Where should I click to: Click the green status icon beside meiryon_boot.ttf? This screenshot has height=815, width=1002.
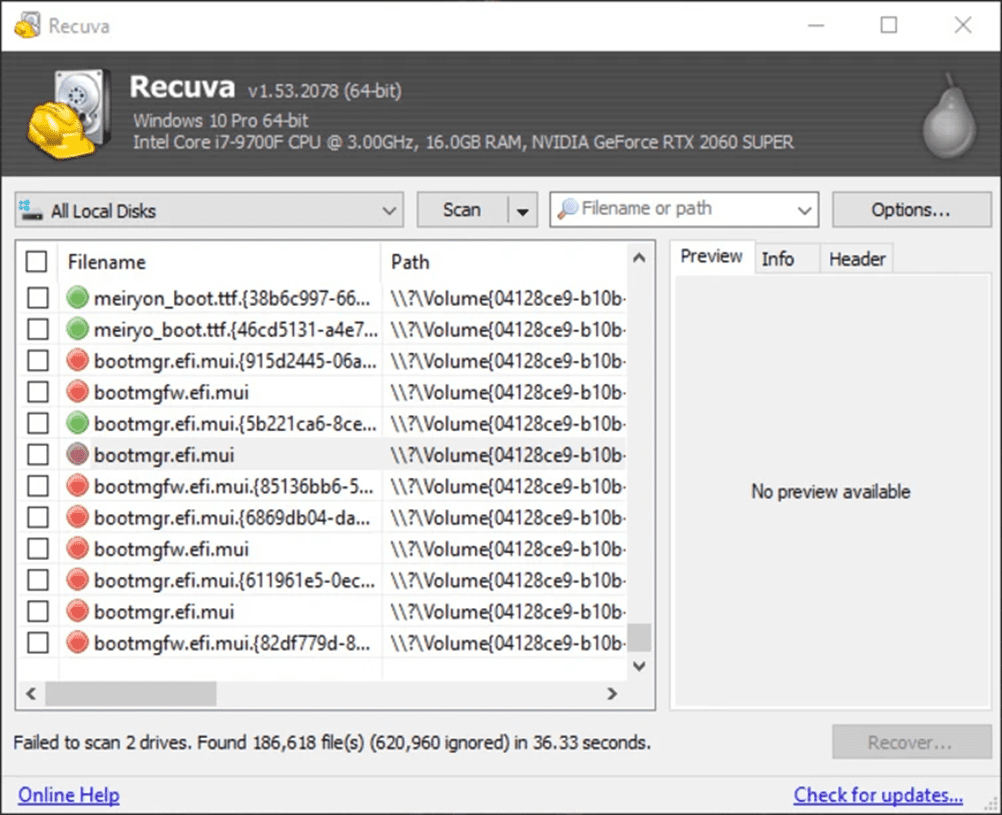(78, 297)
